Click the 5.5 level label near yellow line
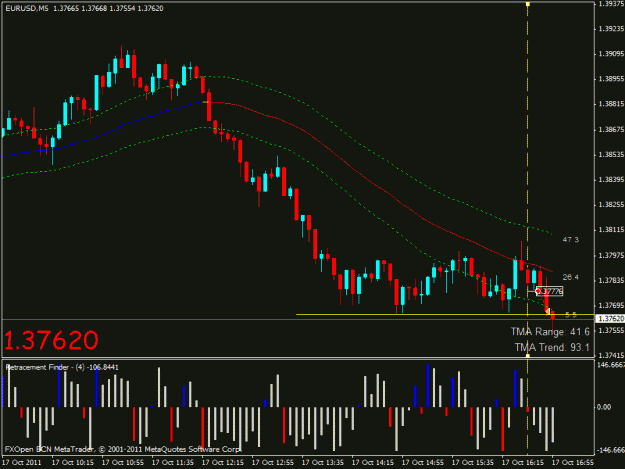Image resolution: width=625 pixels, height=469 pixels. tap(571, 315)
